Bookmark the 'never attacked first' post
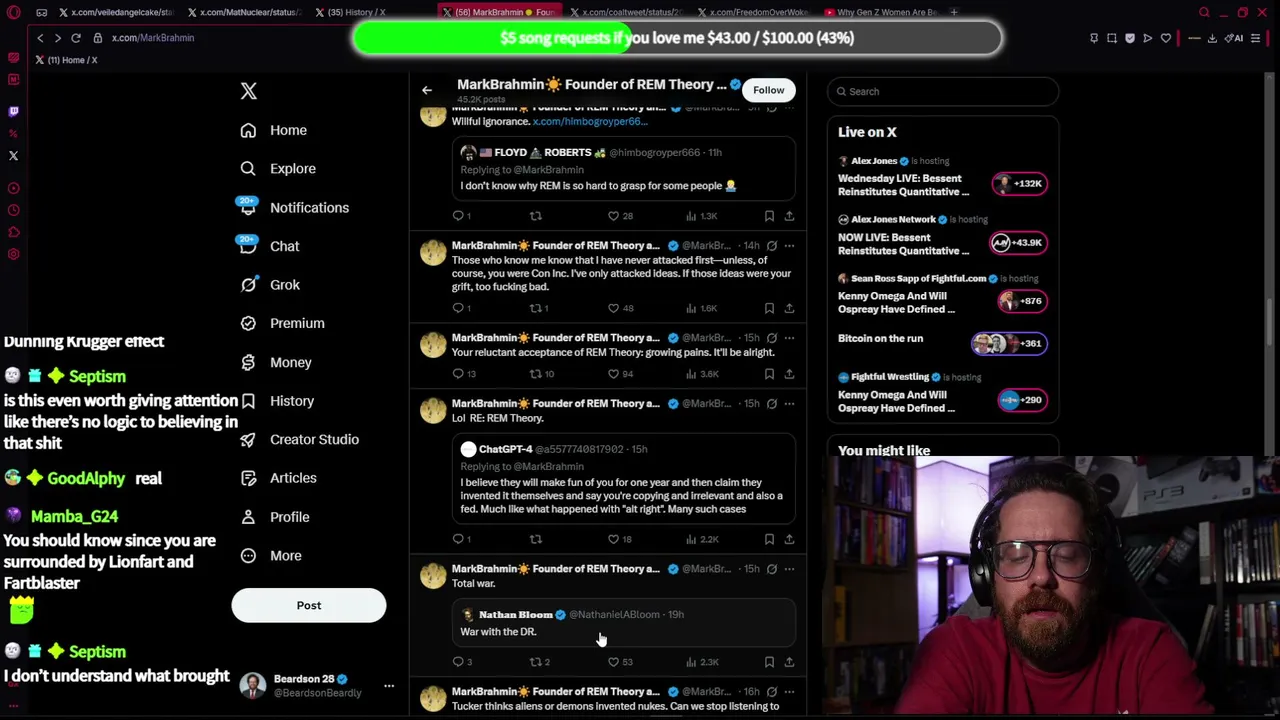 pos(769,308)
